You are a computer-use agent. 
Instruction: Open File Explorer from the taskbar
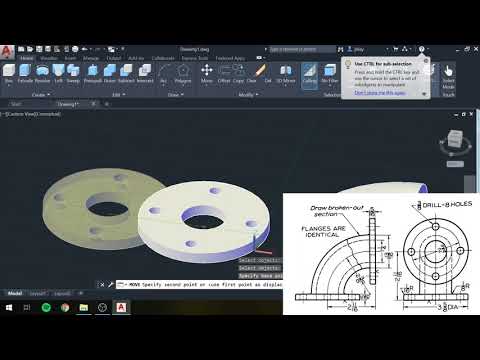coord(83,307)
